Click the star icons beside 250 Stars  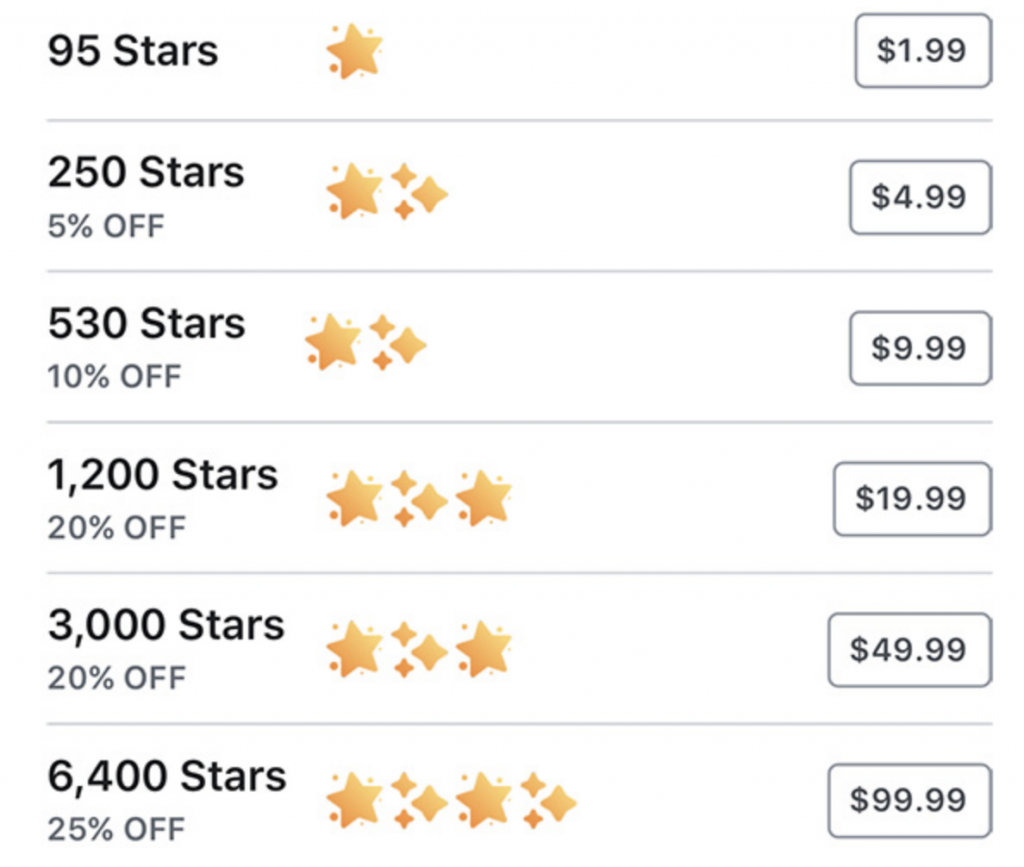[x=387, y=191]
